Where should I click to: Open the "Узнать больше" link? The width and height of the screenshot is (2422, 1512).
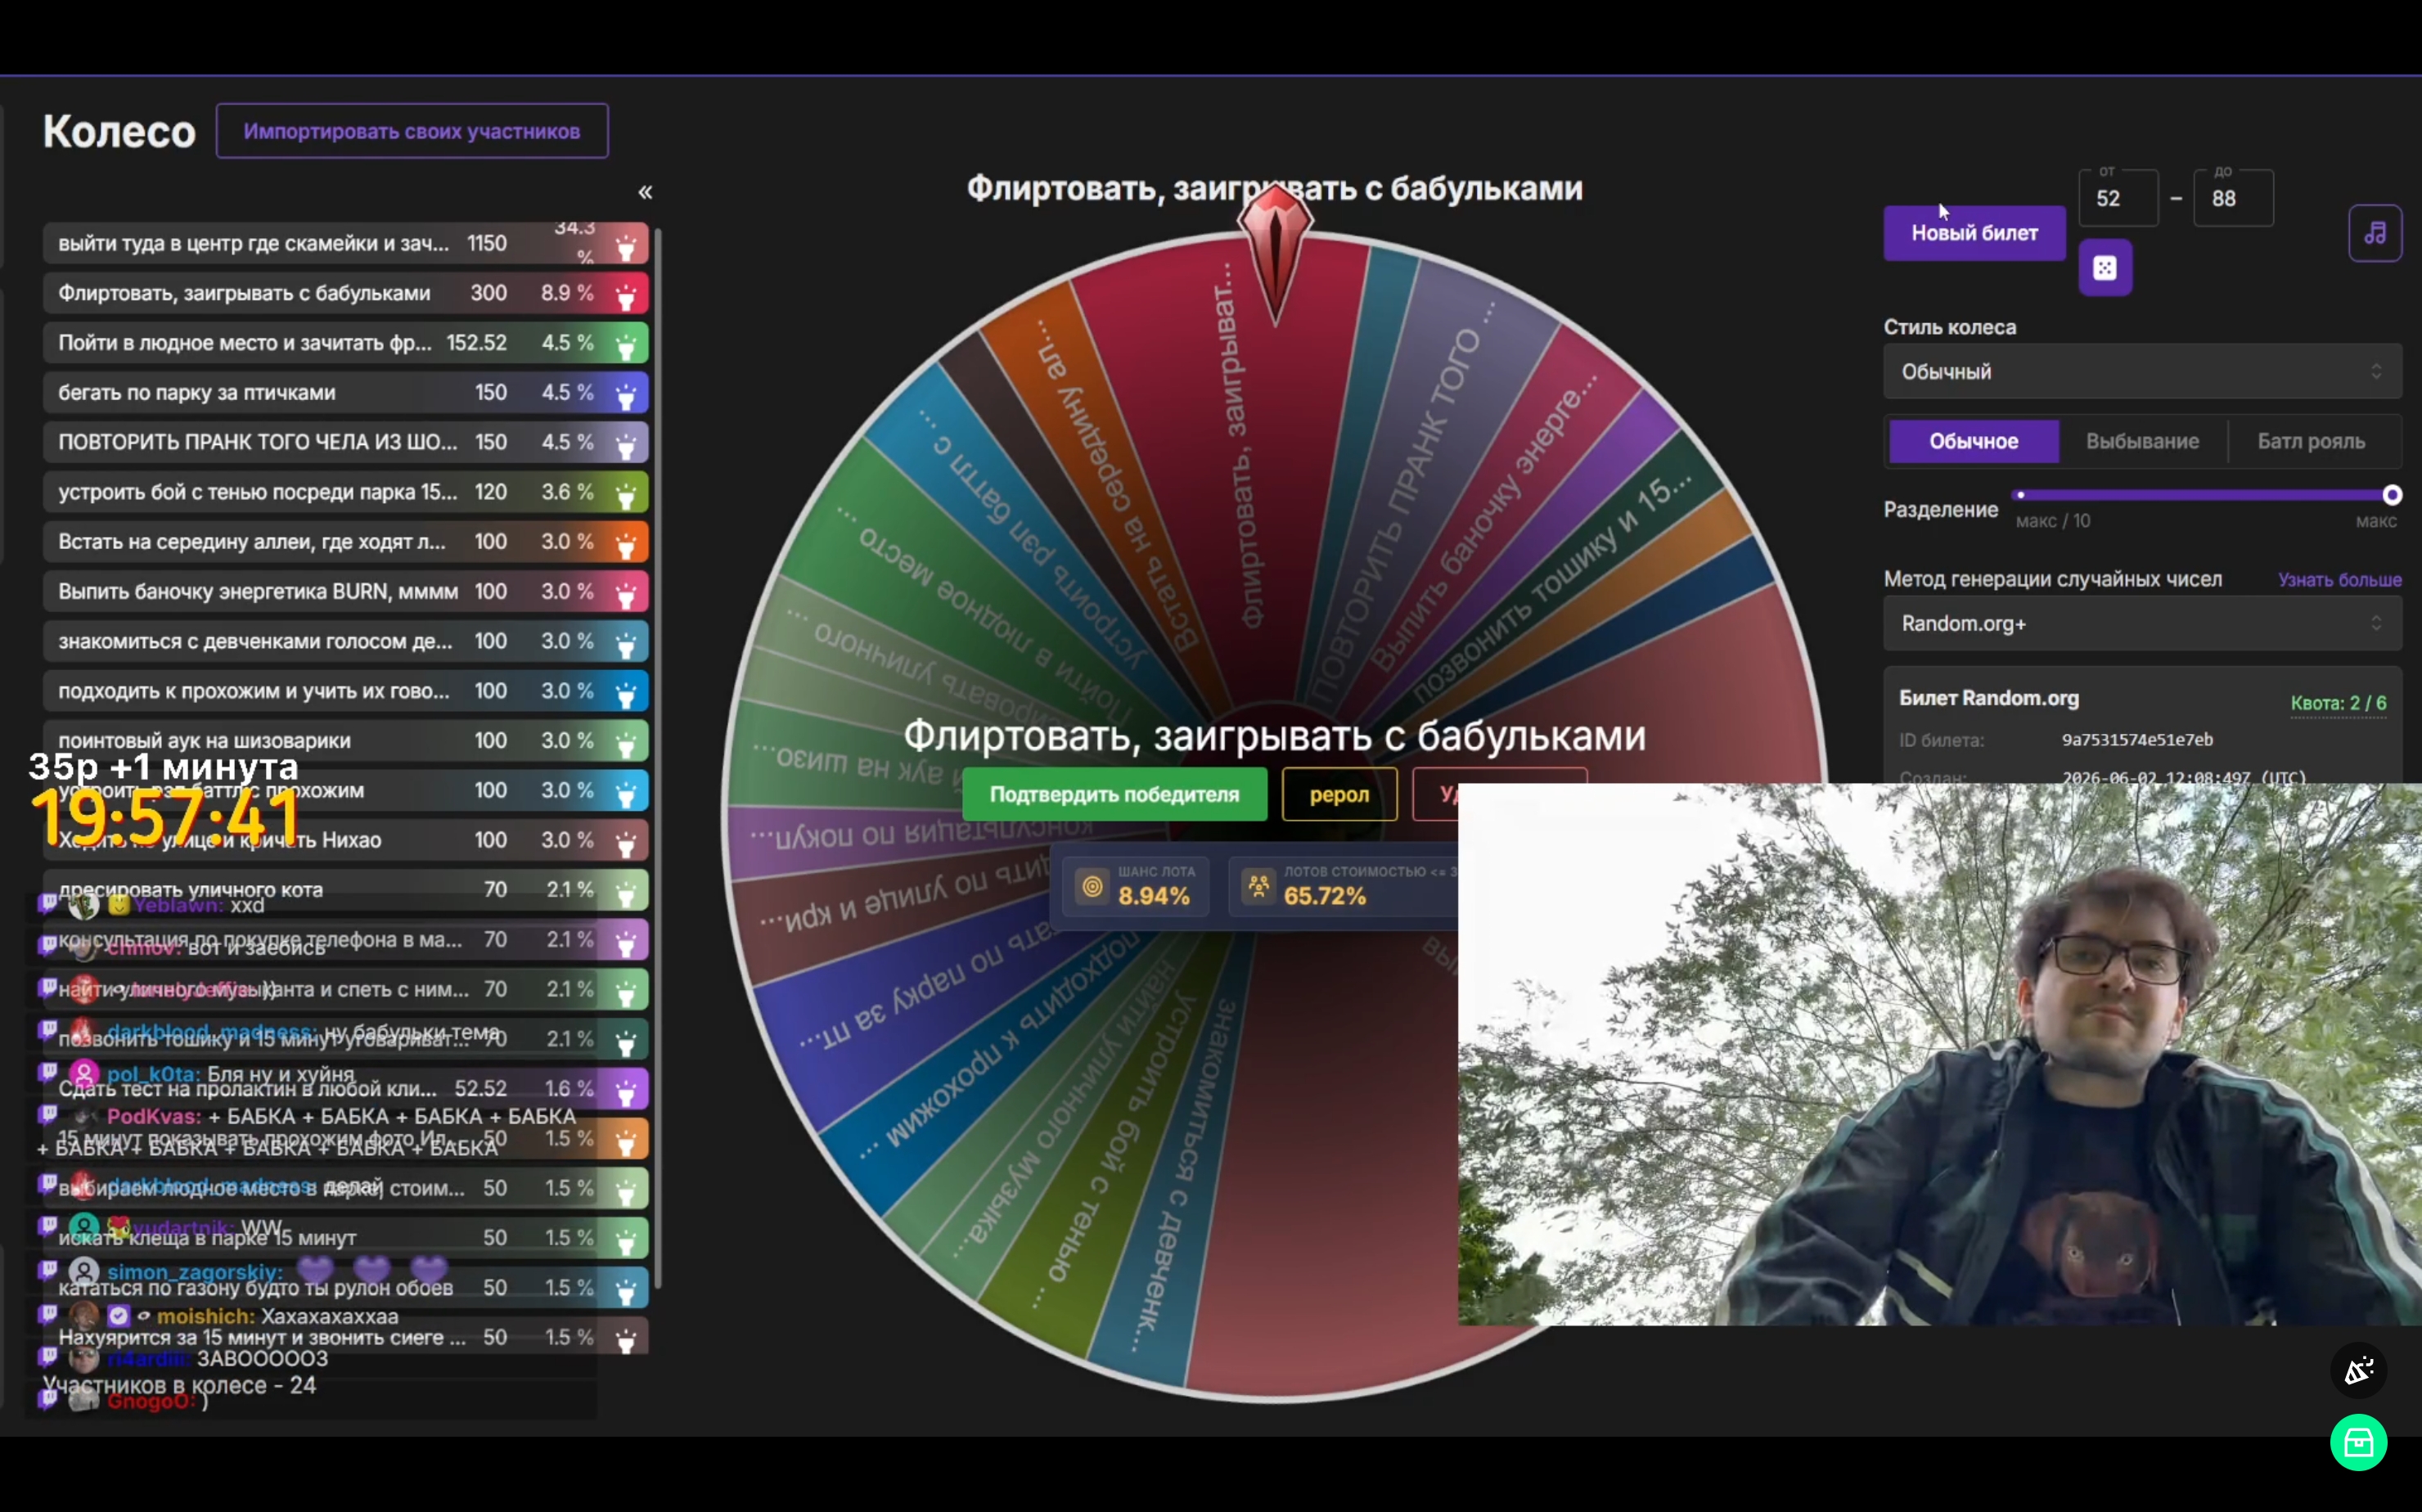[x=2339, y=580]
